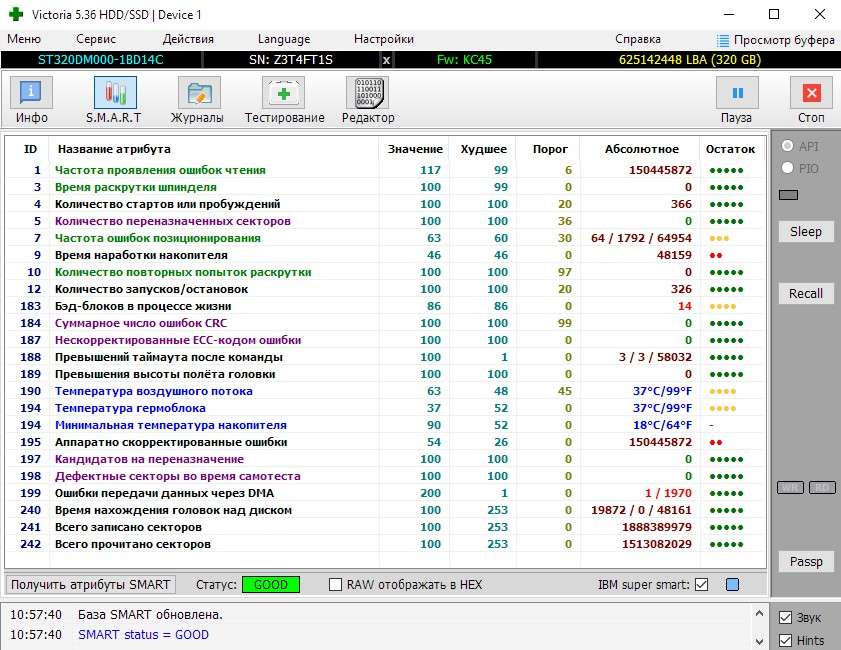Click the Худшее column header
Screen dimensions: 841x650
tap(483, 149)
